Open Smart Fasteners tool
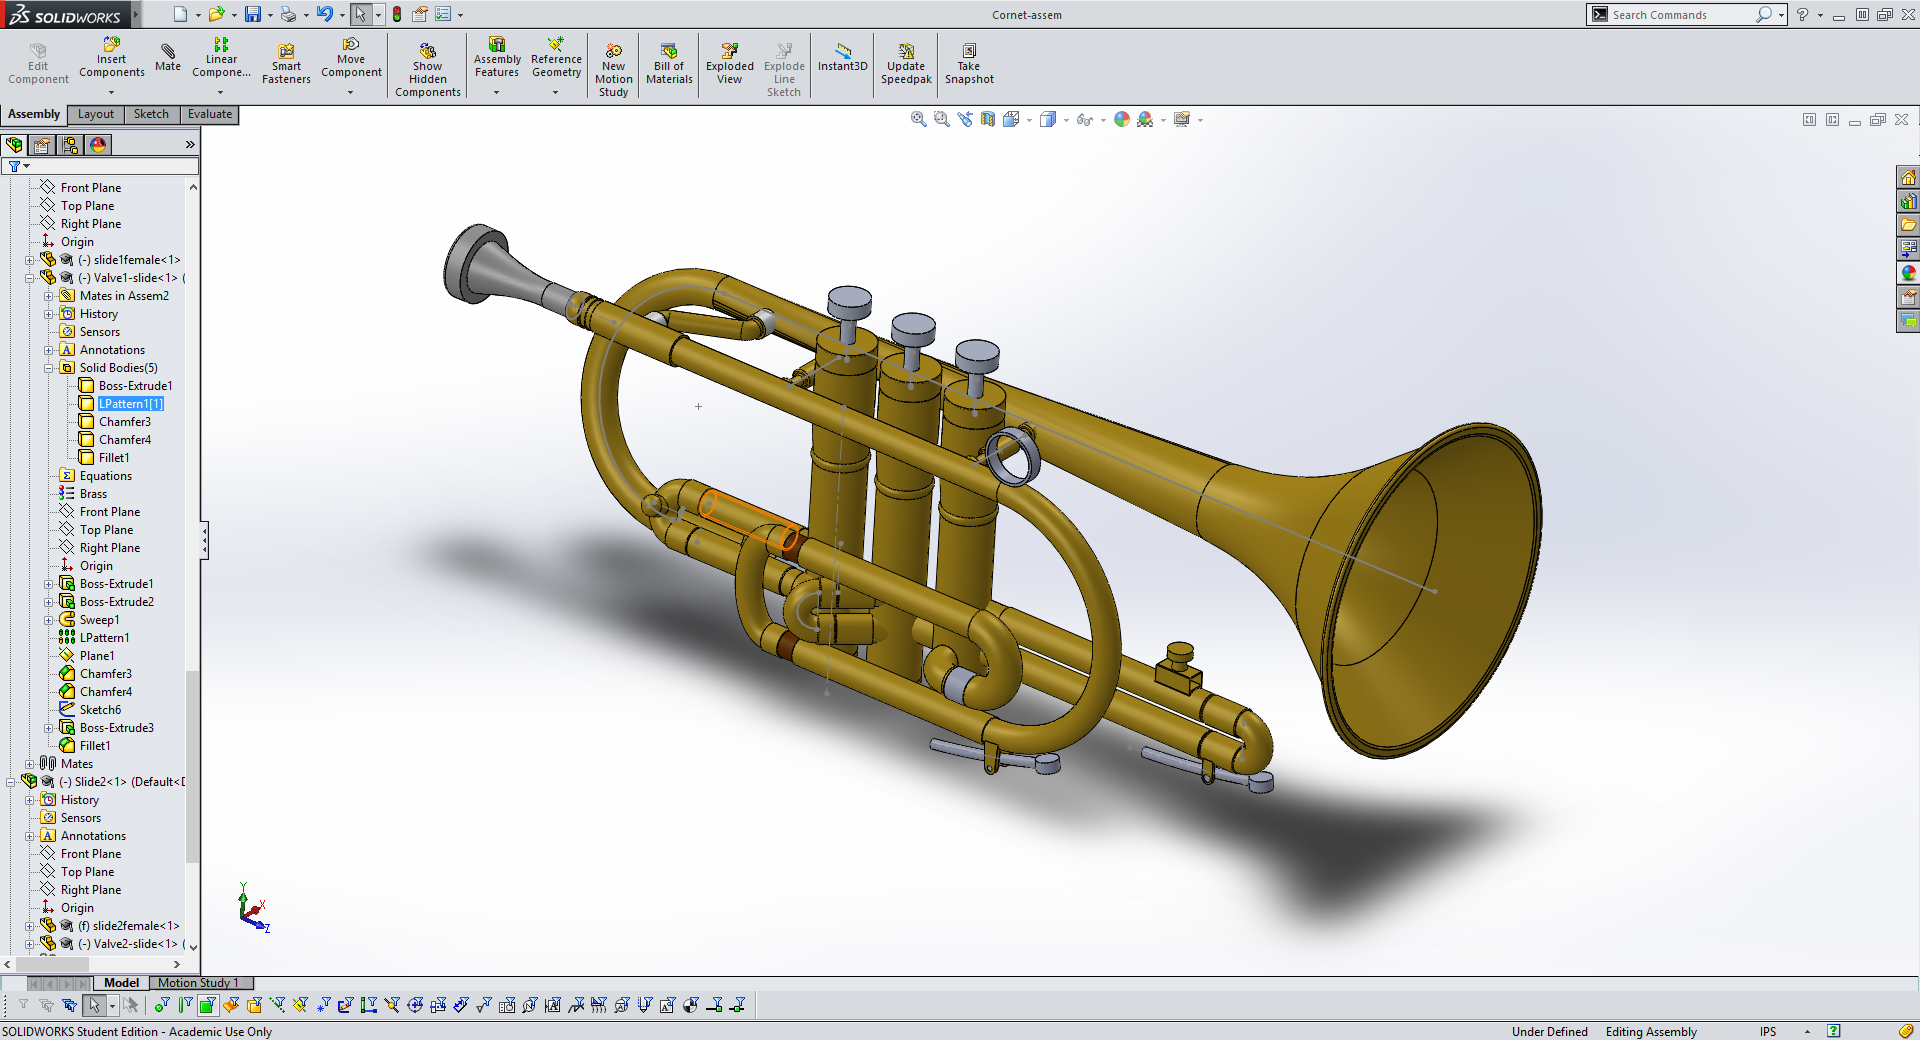The width and height of the screenshot is (1920, 1040). tap(286, 63)
